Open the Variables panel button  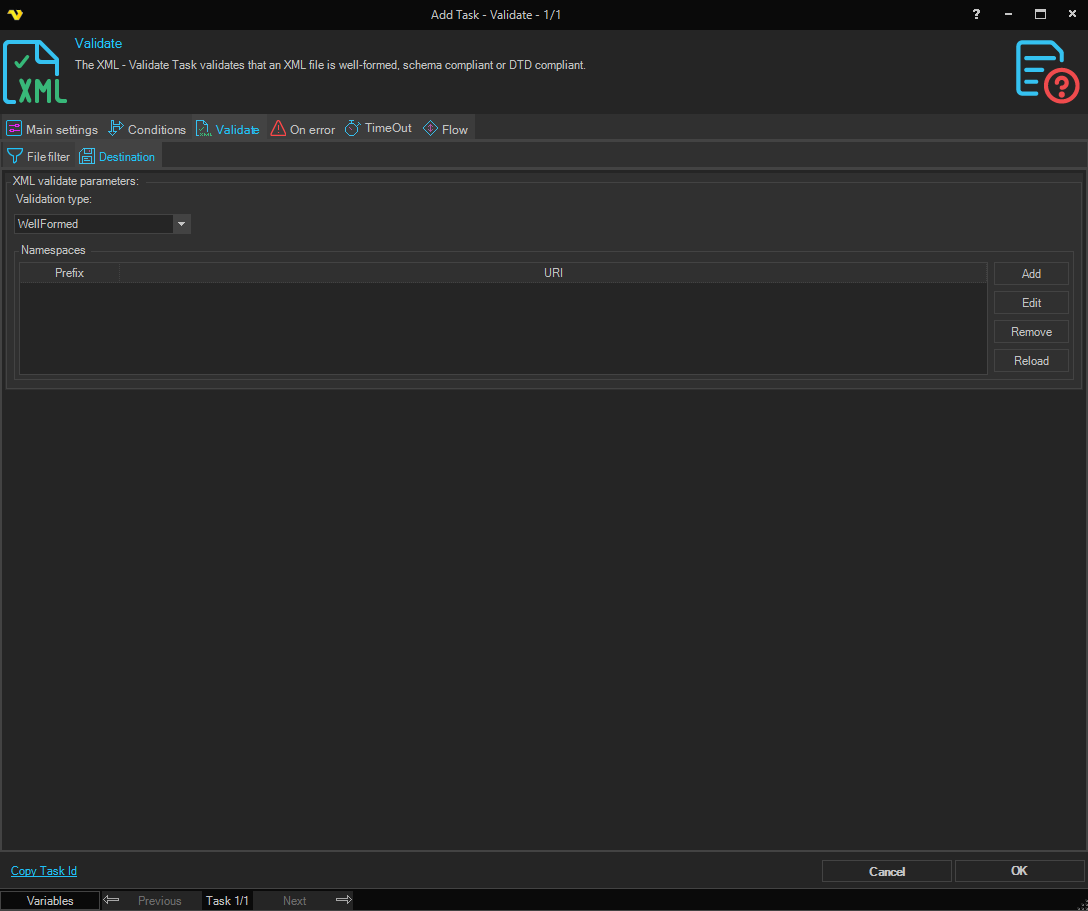[50, 901]
